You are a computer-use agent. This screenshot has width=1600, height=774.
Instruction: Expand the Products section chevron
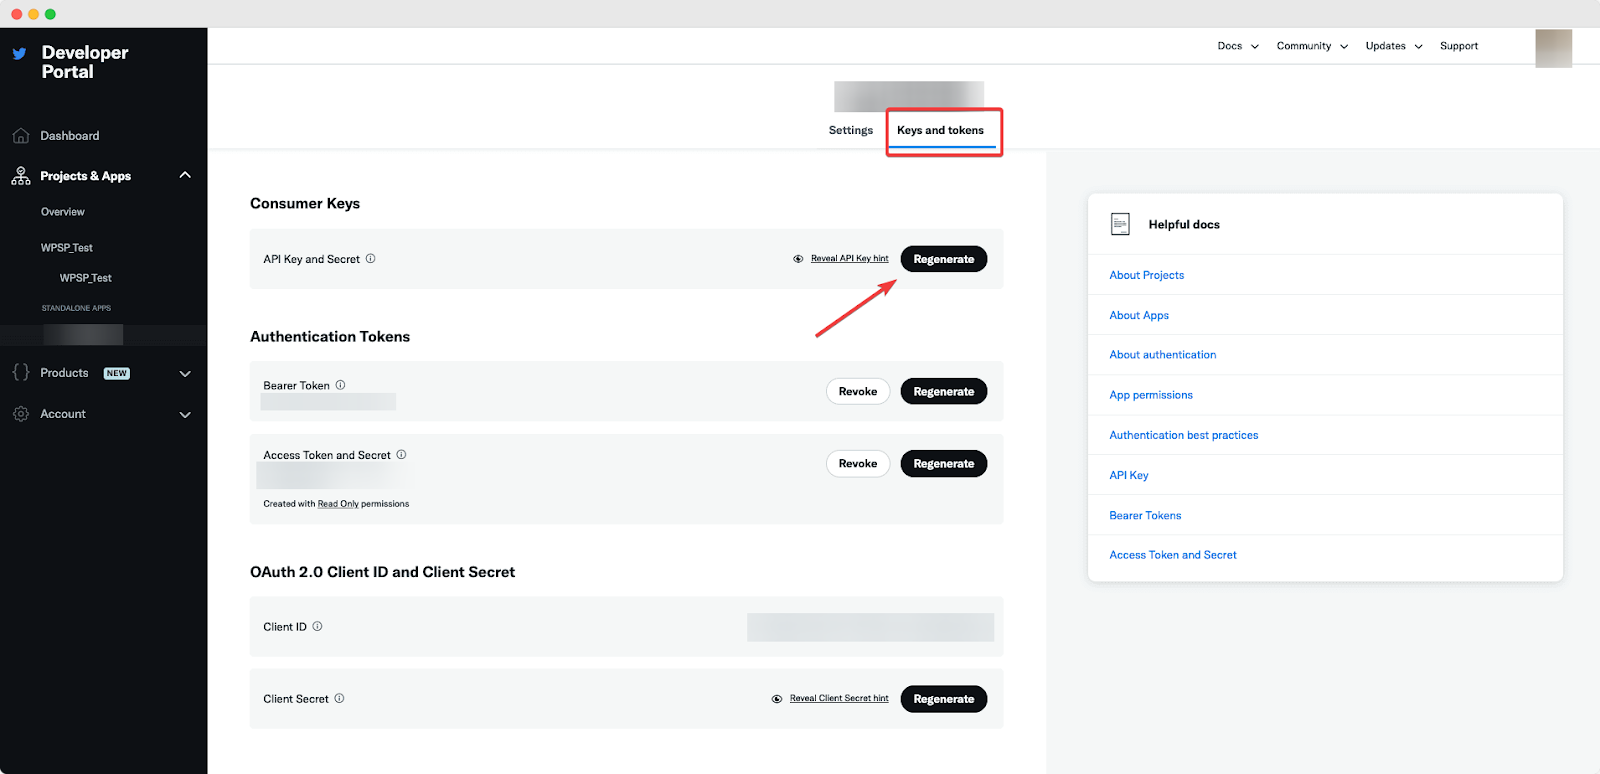point(185,374)
